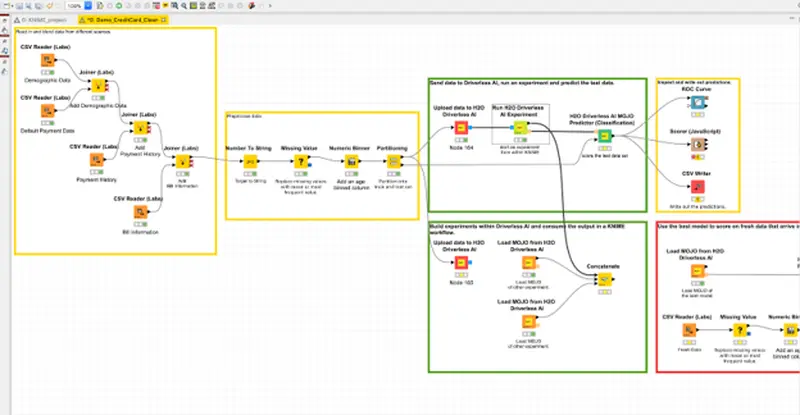Close the Demo_CreditCard_Clean tab
Viewport: 800px width, 415px height.
click(164, 20)
